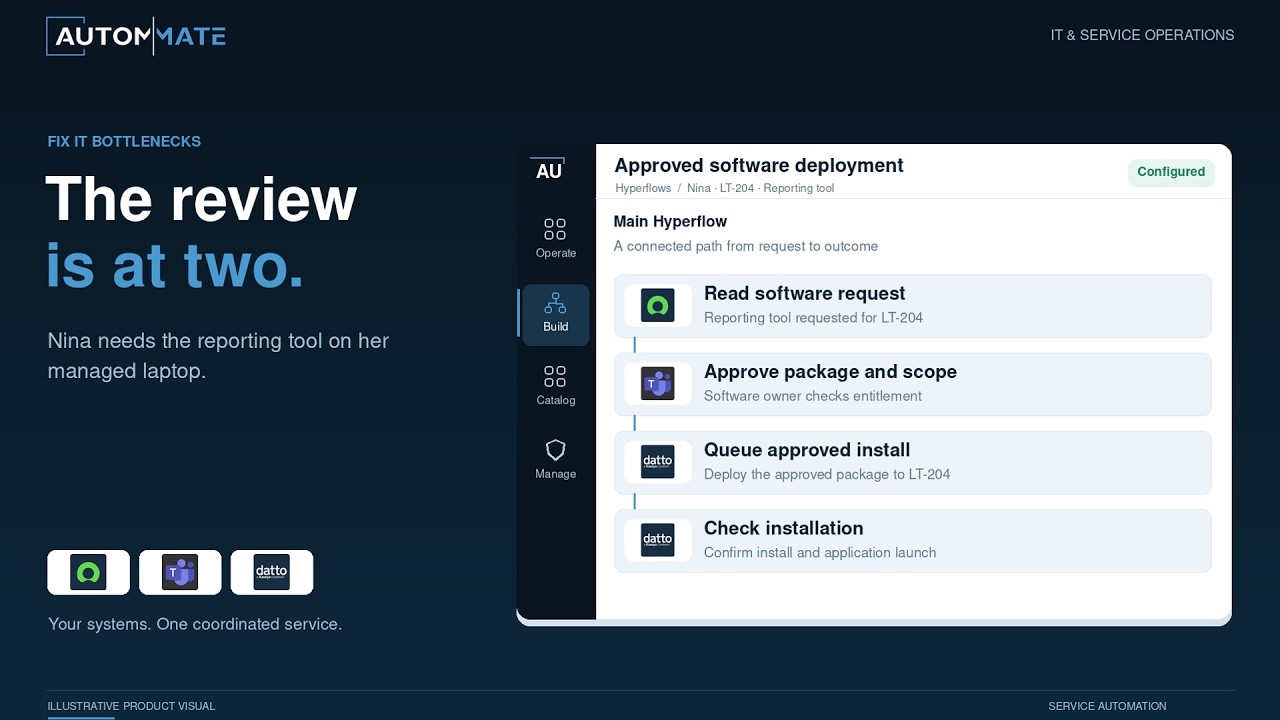Screen dimensions: 1280x720
Task: Click the green ring badge above 'Your systems'
Action: [88, 572]
